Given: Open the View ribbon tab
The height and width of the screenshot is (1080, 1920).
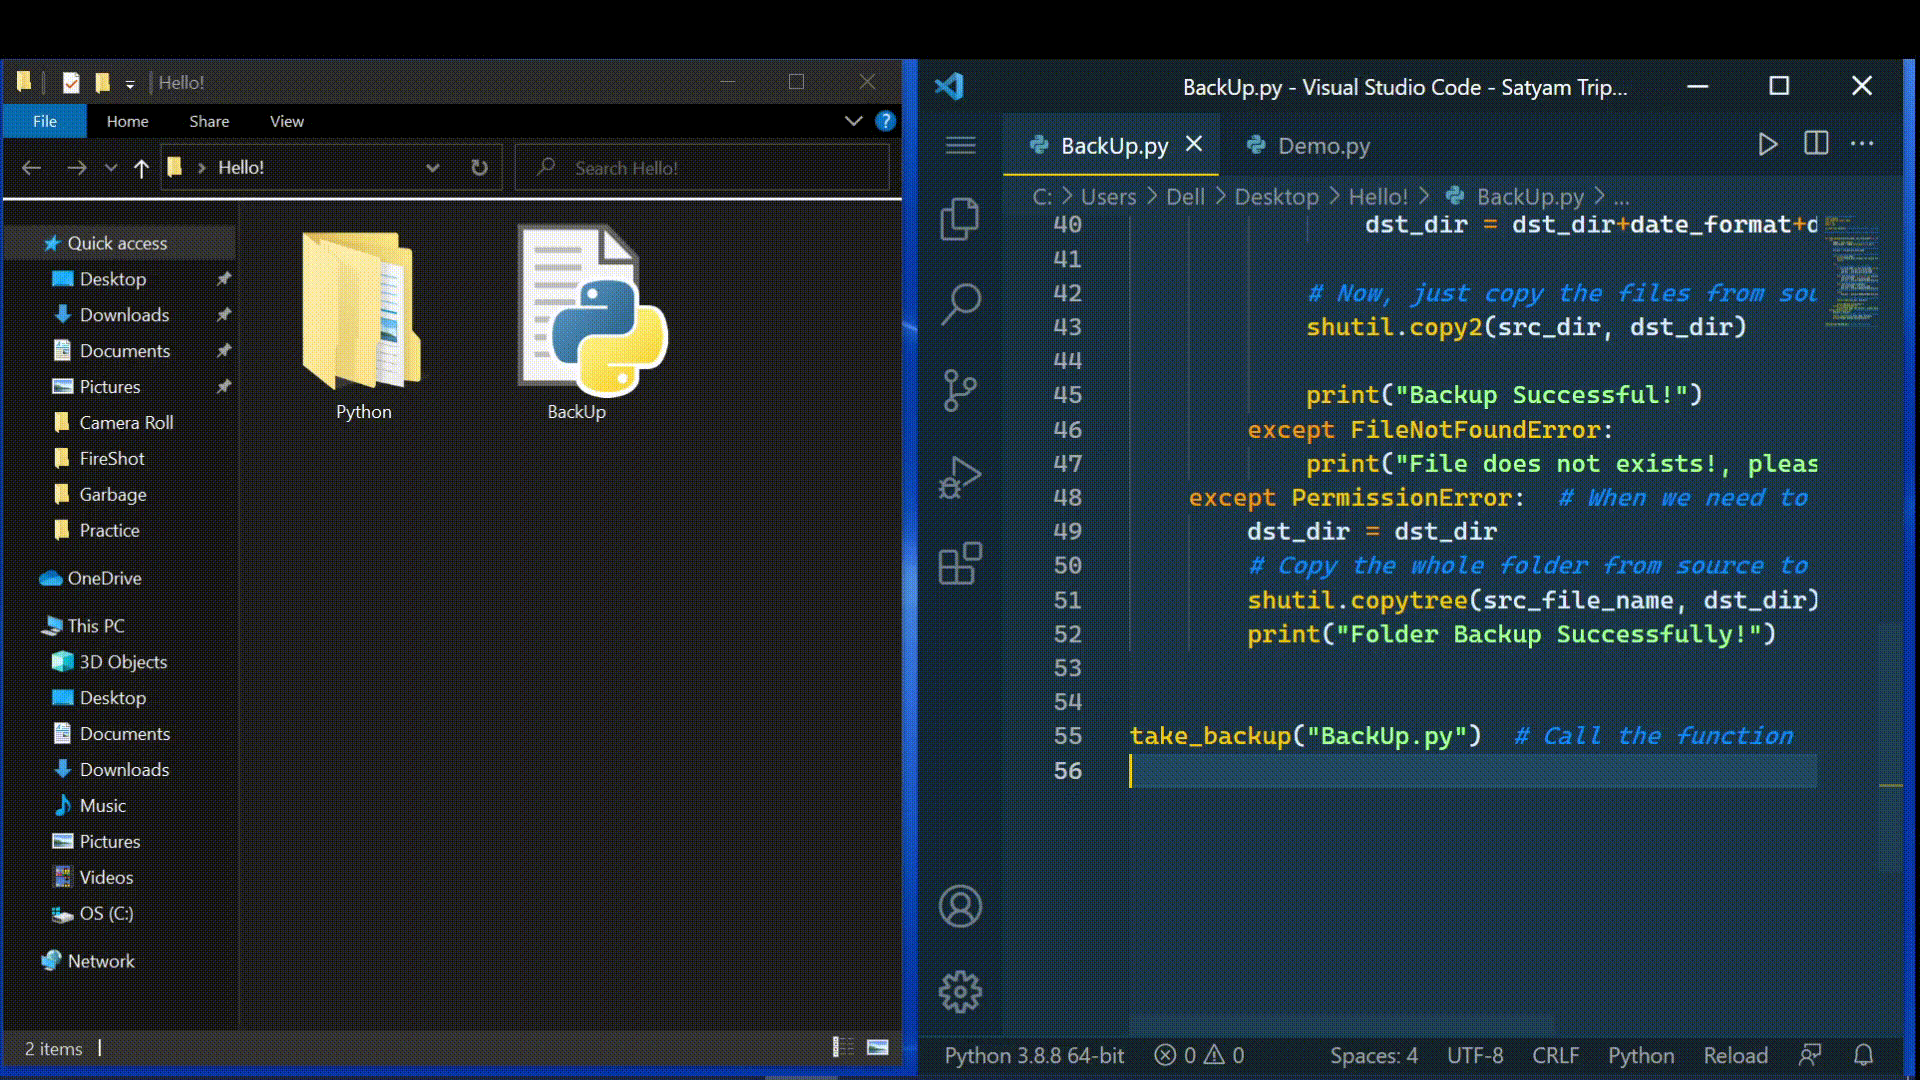Looking at the screenshot, I should tap(286, 121).
